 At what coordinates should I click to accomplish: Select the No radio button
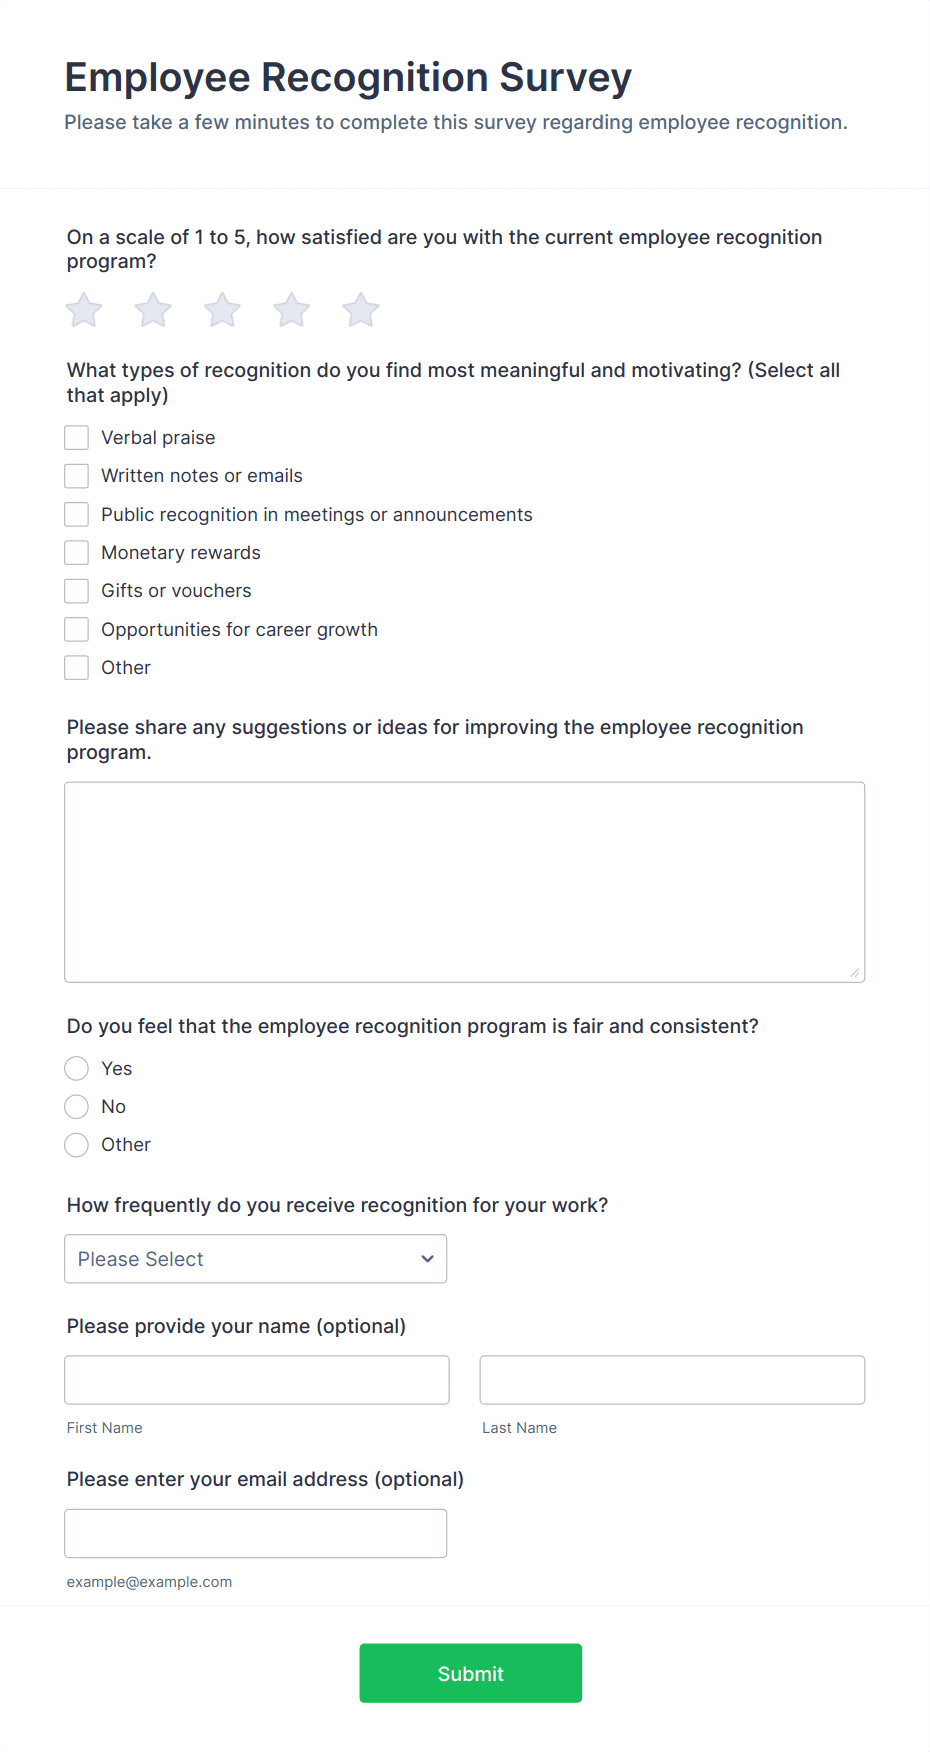pos(77,1107)
